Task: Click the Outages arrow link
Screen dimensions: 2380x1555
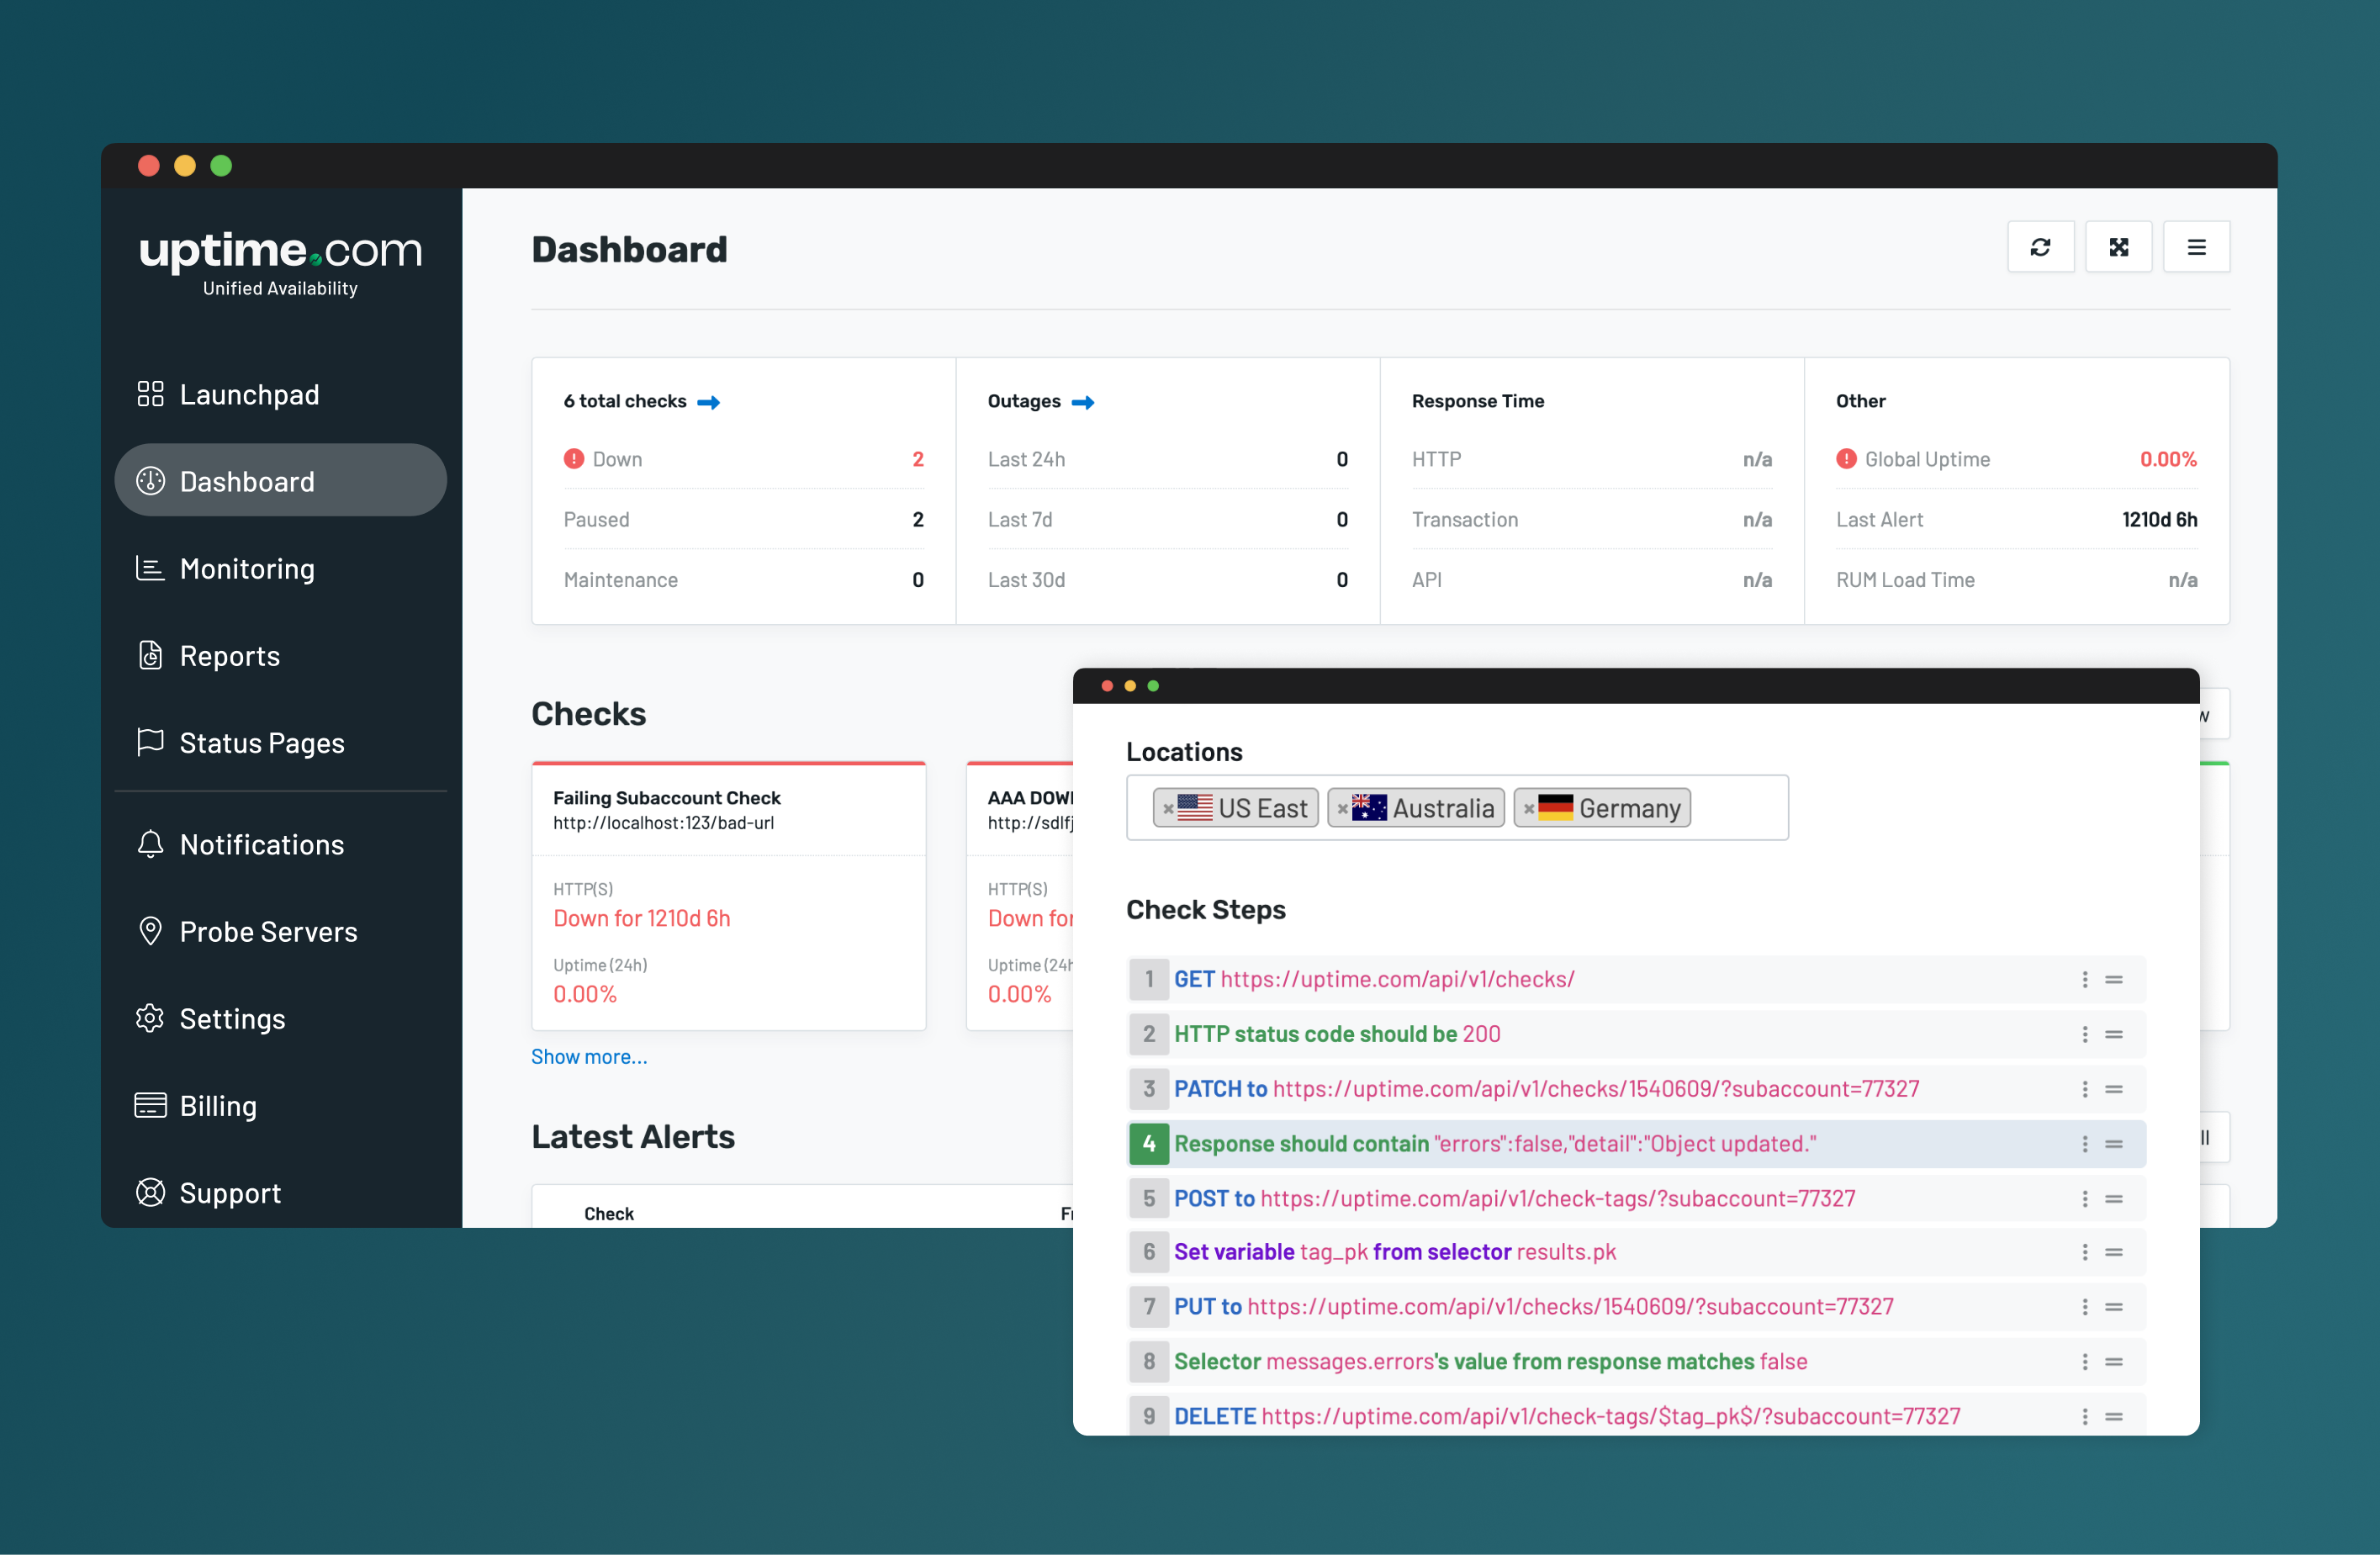Action: (1082, 403)
